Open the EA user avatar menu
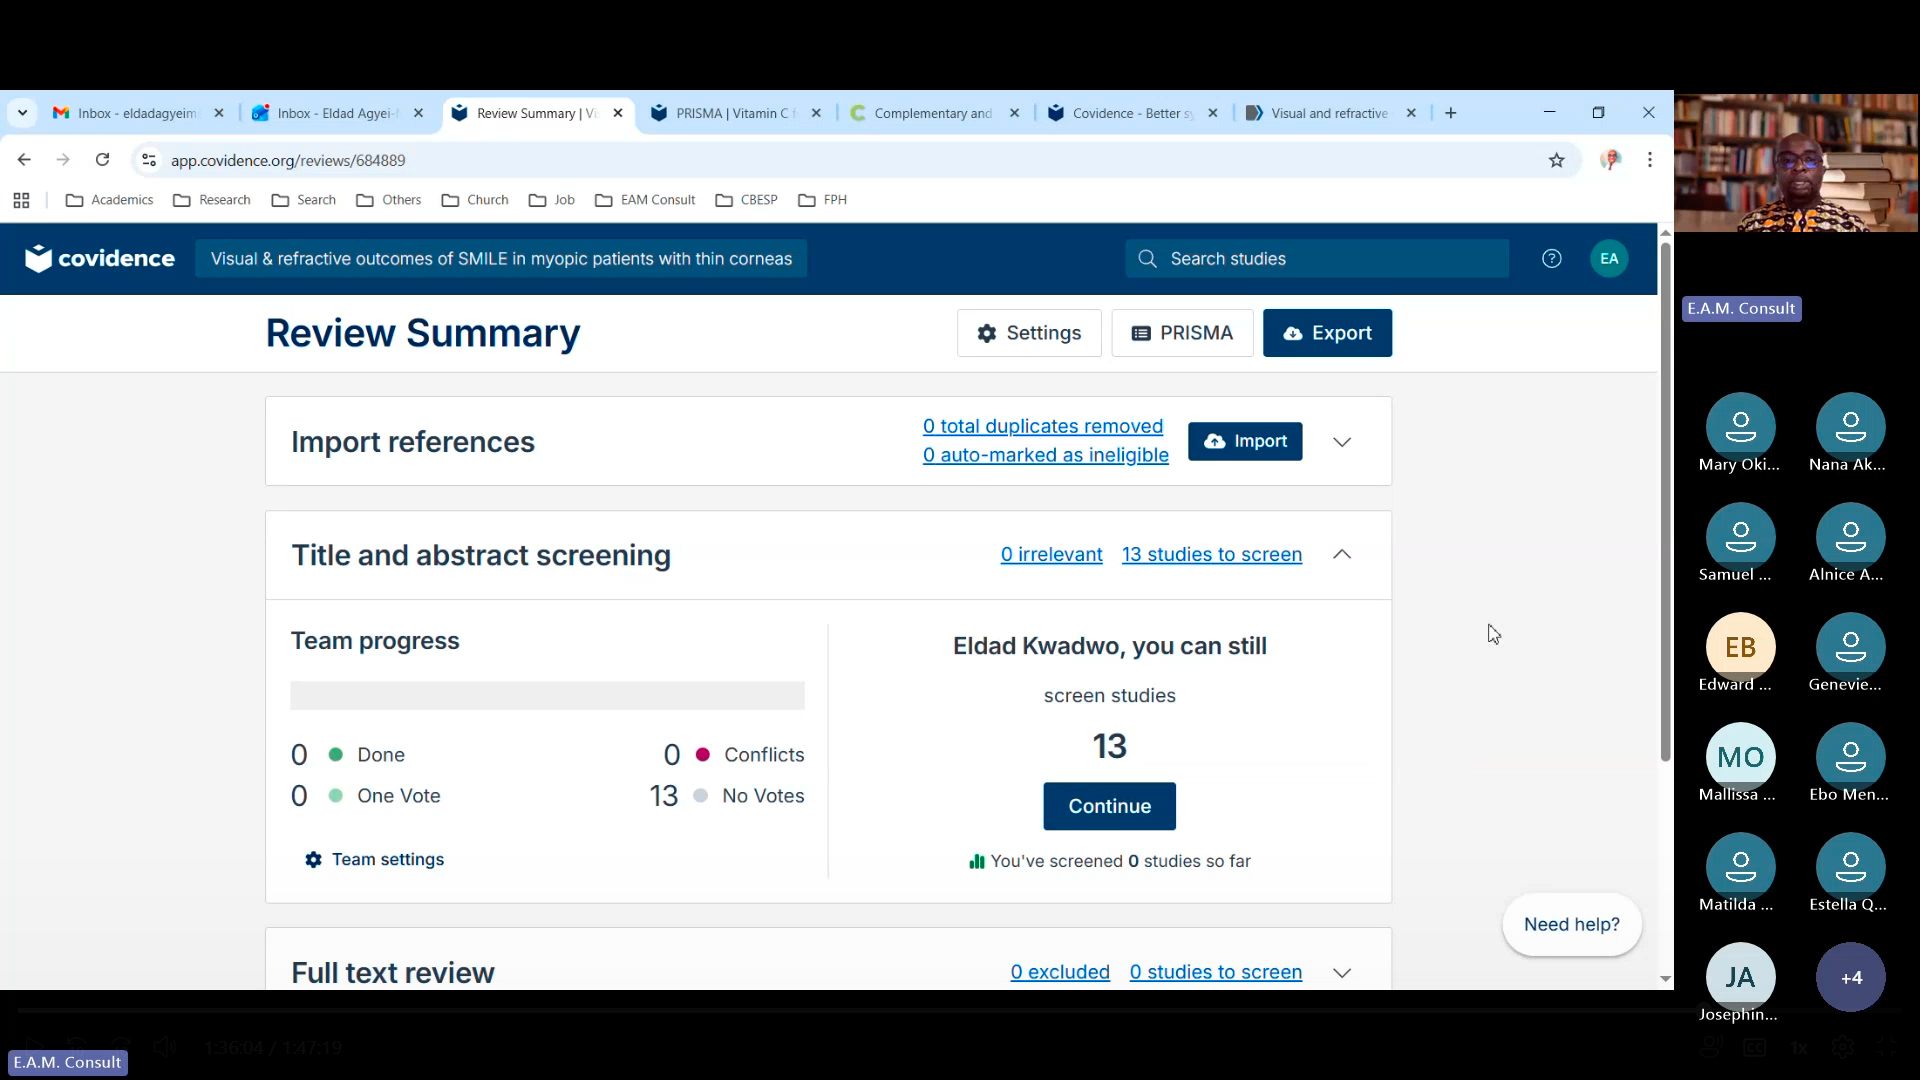 tap(1608, 259)
